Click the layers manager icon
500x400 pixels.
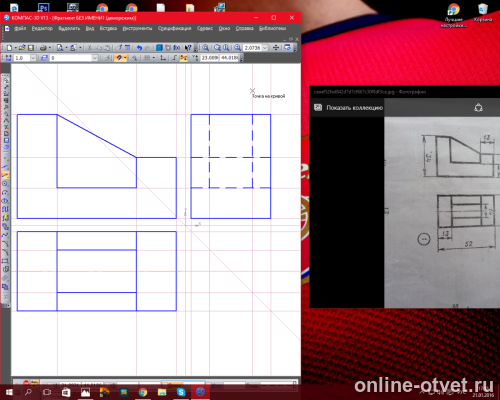coord(44,58)
